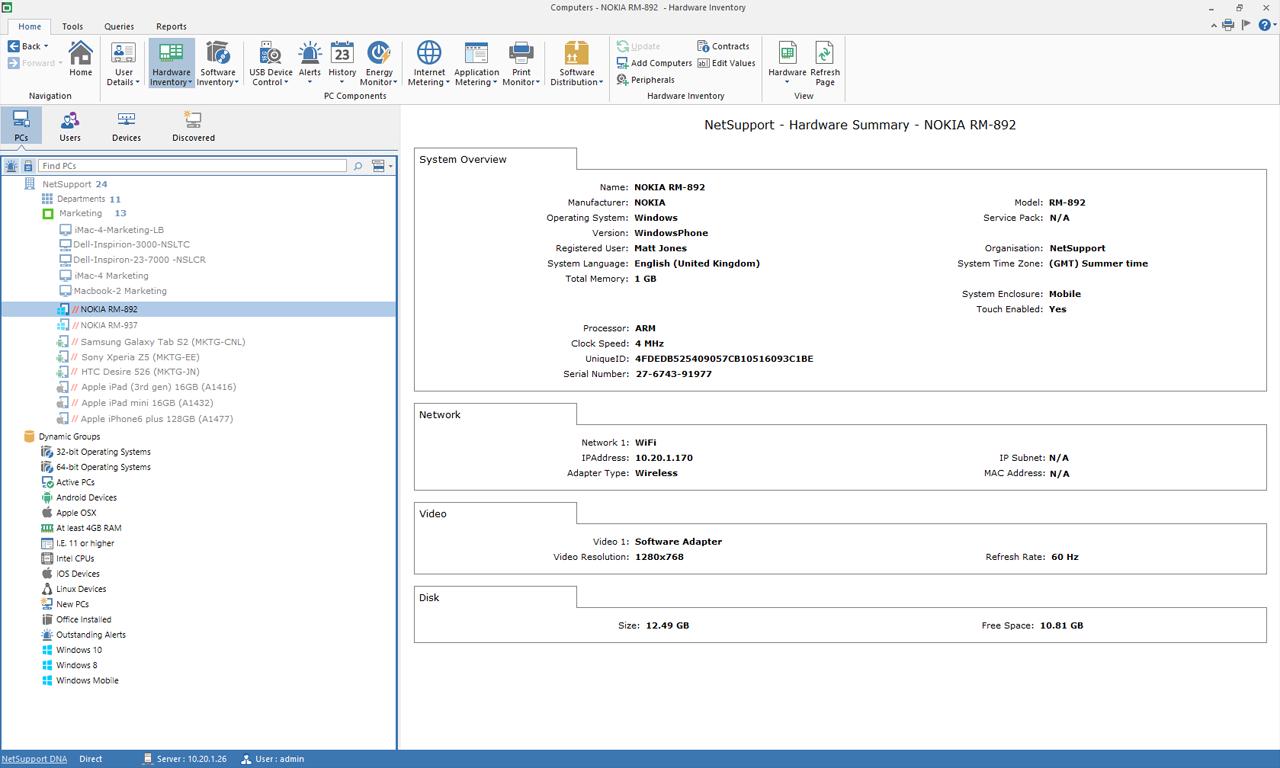Open Application Metering

click(477, 63)
